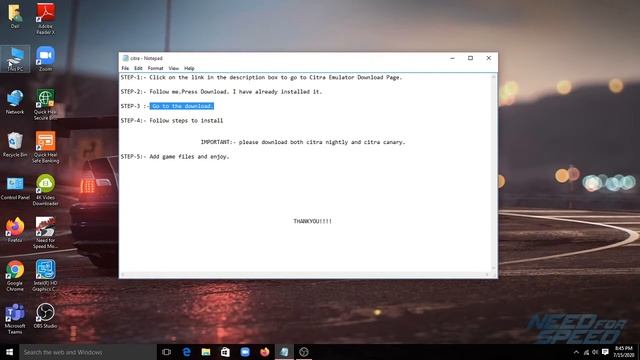Screen dimensions: 640x360
Task: Close the citra Notepad window
Action: [x=489, y=58]
